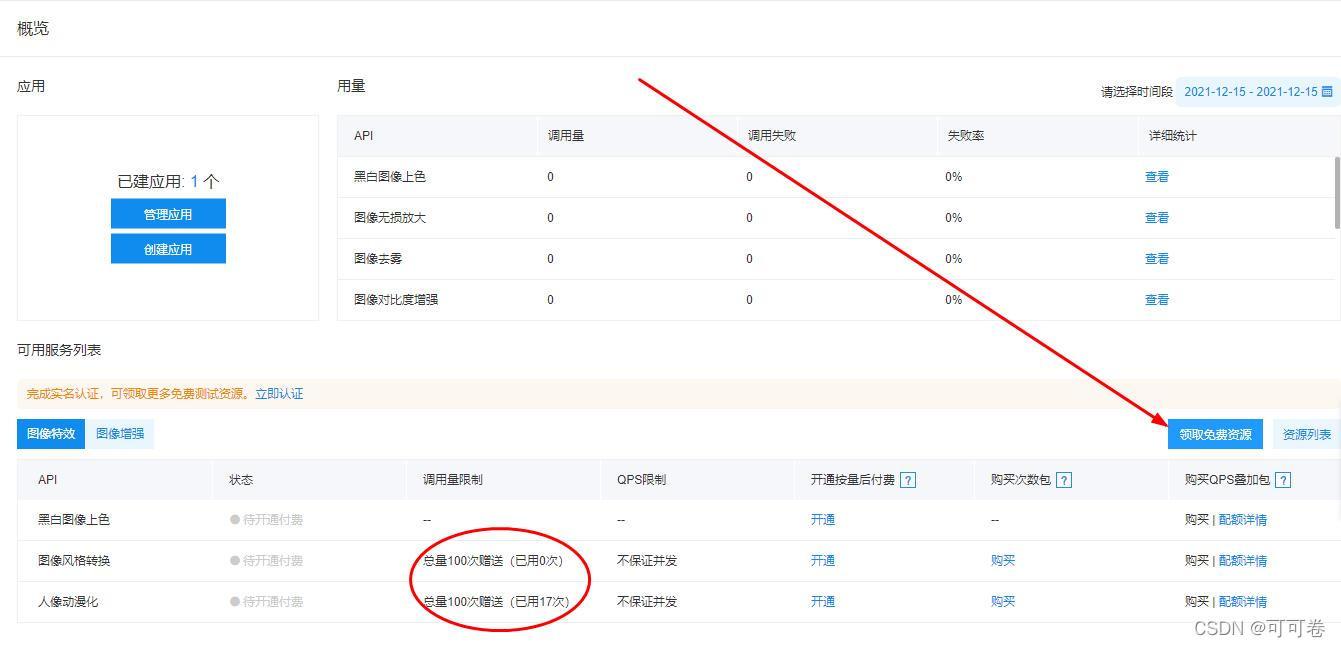Viewport: 1341px width, 647px height.
Task: Click the 失败率 column header
Action: (966, 136)
